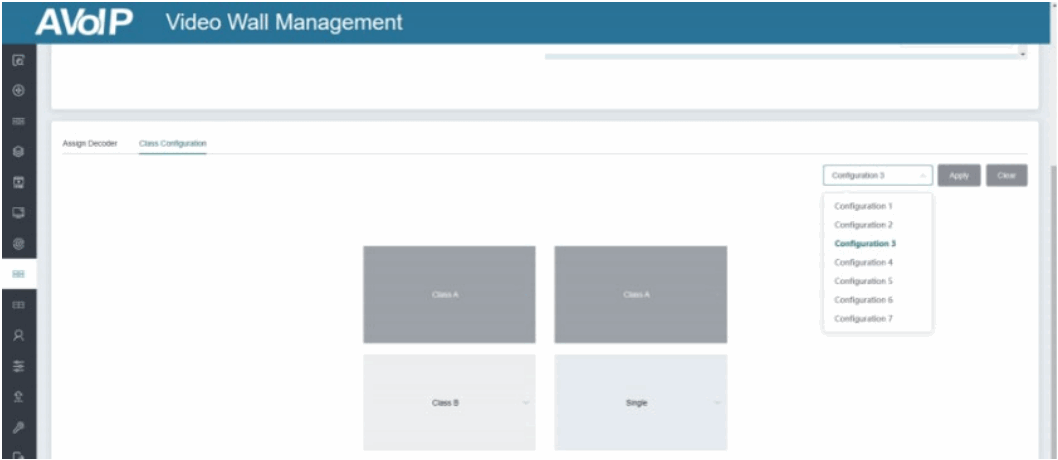The width and height of the screenshot is (1058, 460).
Task: Choose Configuration 4 from the list
Action: tap(863, 262)
